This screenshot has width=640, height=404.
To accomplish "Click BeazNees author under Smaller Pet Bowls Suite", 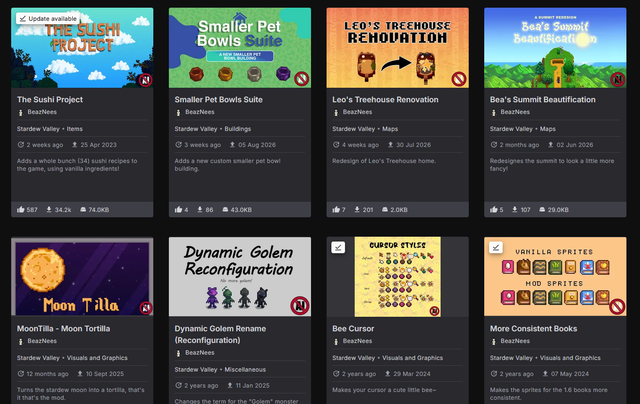I will point(200,112).
